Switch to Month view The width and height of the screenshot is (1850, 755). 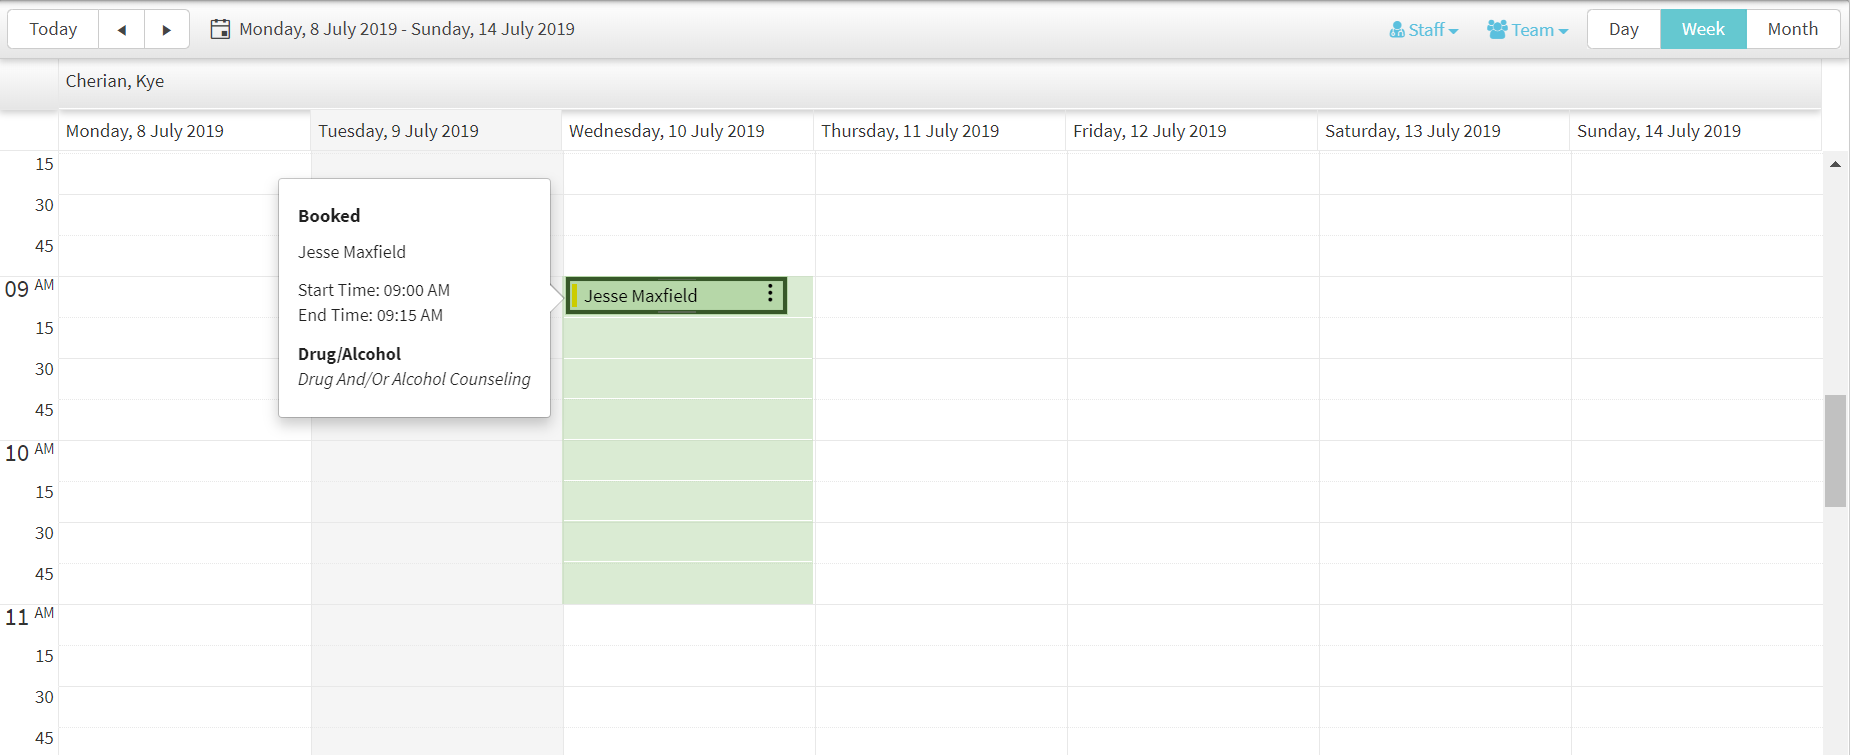[1792, 29]
